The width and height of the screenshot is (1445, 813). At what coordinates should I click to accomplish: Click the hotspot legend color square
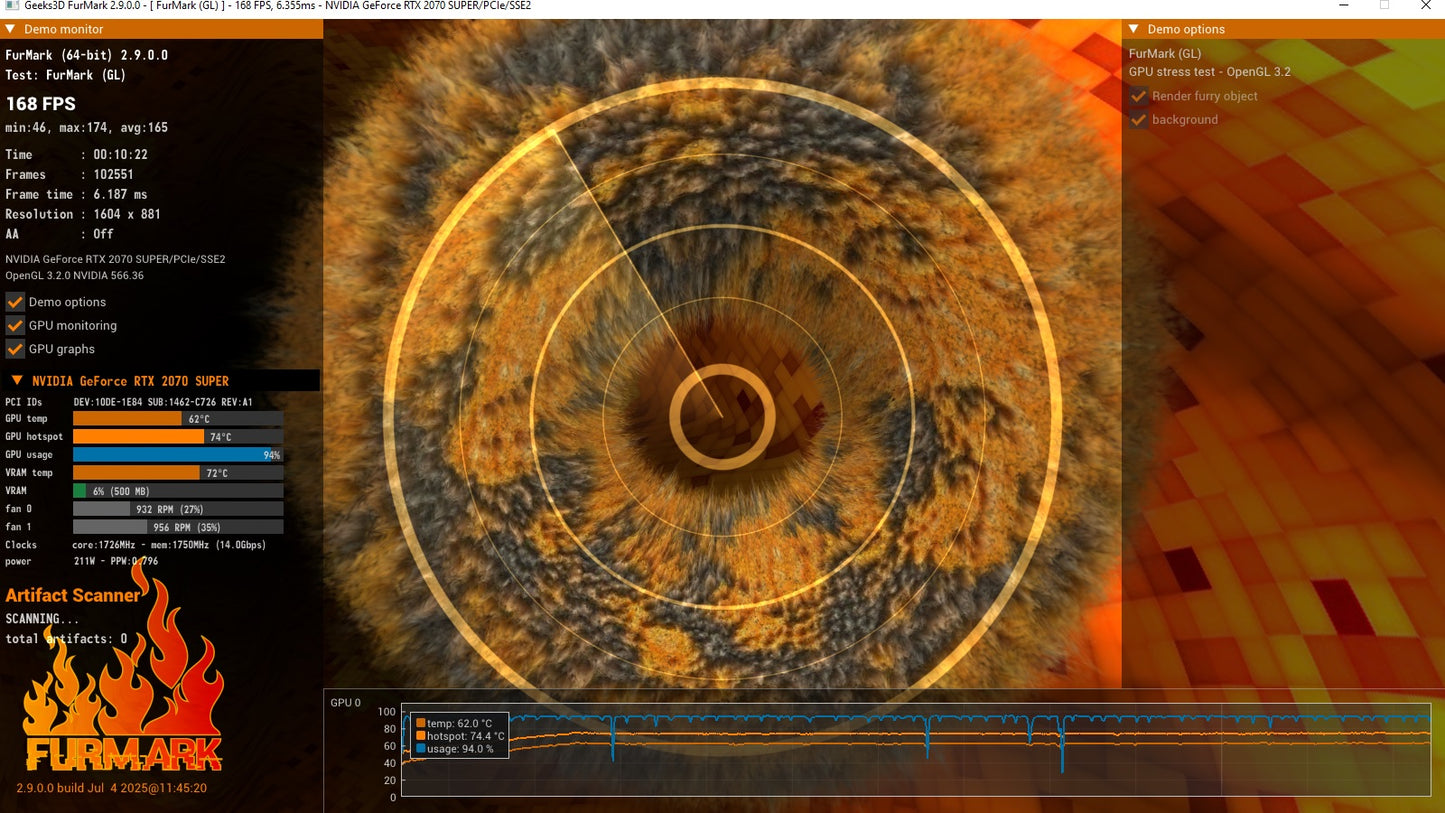point(420,736)
